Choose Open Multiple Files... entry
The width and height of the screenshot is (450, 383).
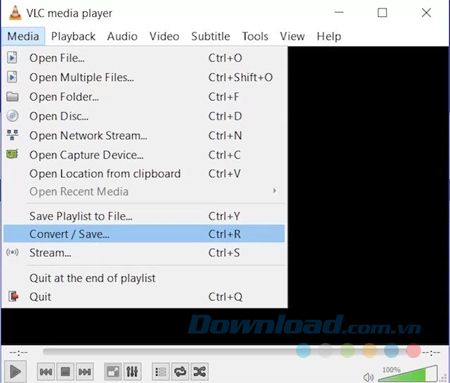tap(144, 77)
